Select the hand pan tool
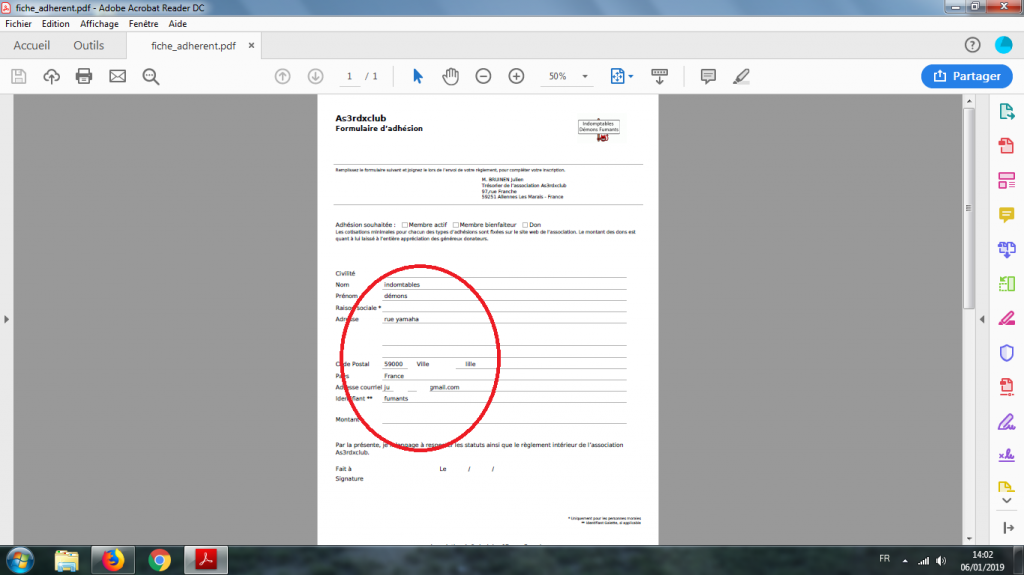This screenshot has width=1024, height=575. coord(451,76)
